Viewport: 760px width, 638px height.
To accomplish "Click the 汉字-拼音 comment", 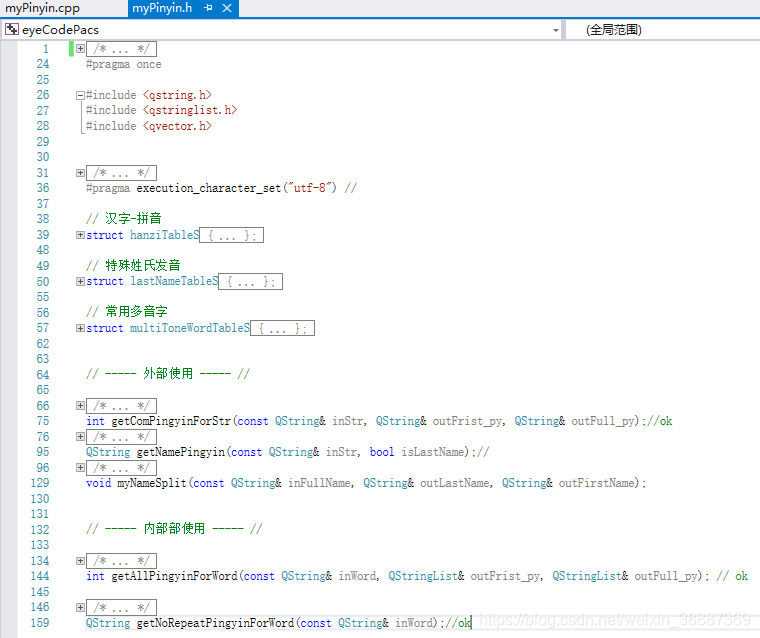I will 124,219.
